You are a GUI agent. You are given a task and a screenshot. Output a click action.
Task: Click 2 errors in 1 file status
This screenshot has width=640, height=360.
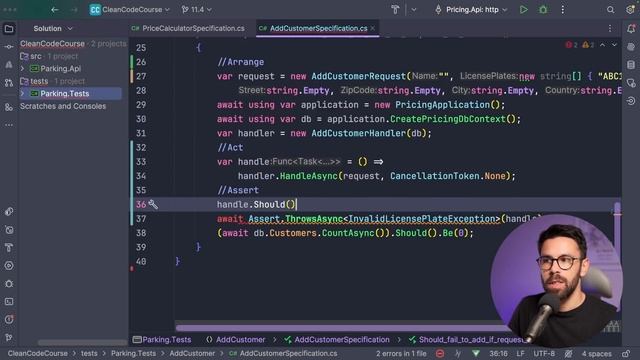point(401,353)
